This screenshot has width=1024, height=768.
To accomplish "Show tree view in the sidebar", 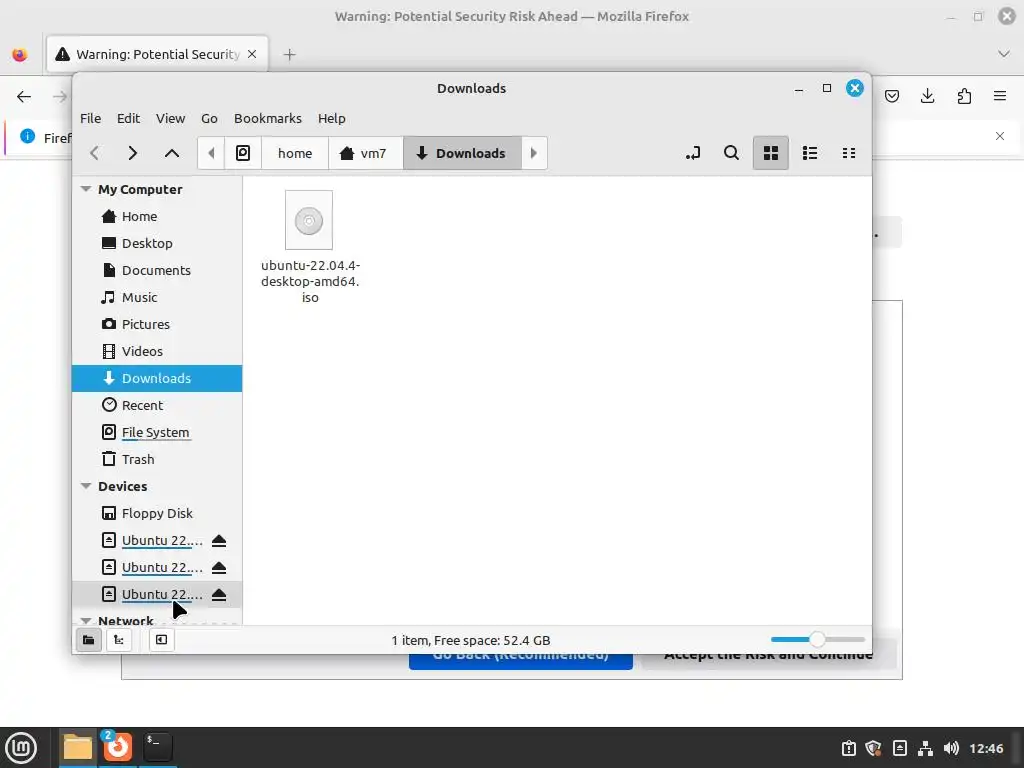I will pyautogui.click(x=119, y=640).
